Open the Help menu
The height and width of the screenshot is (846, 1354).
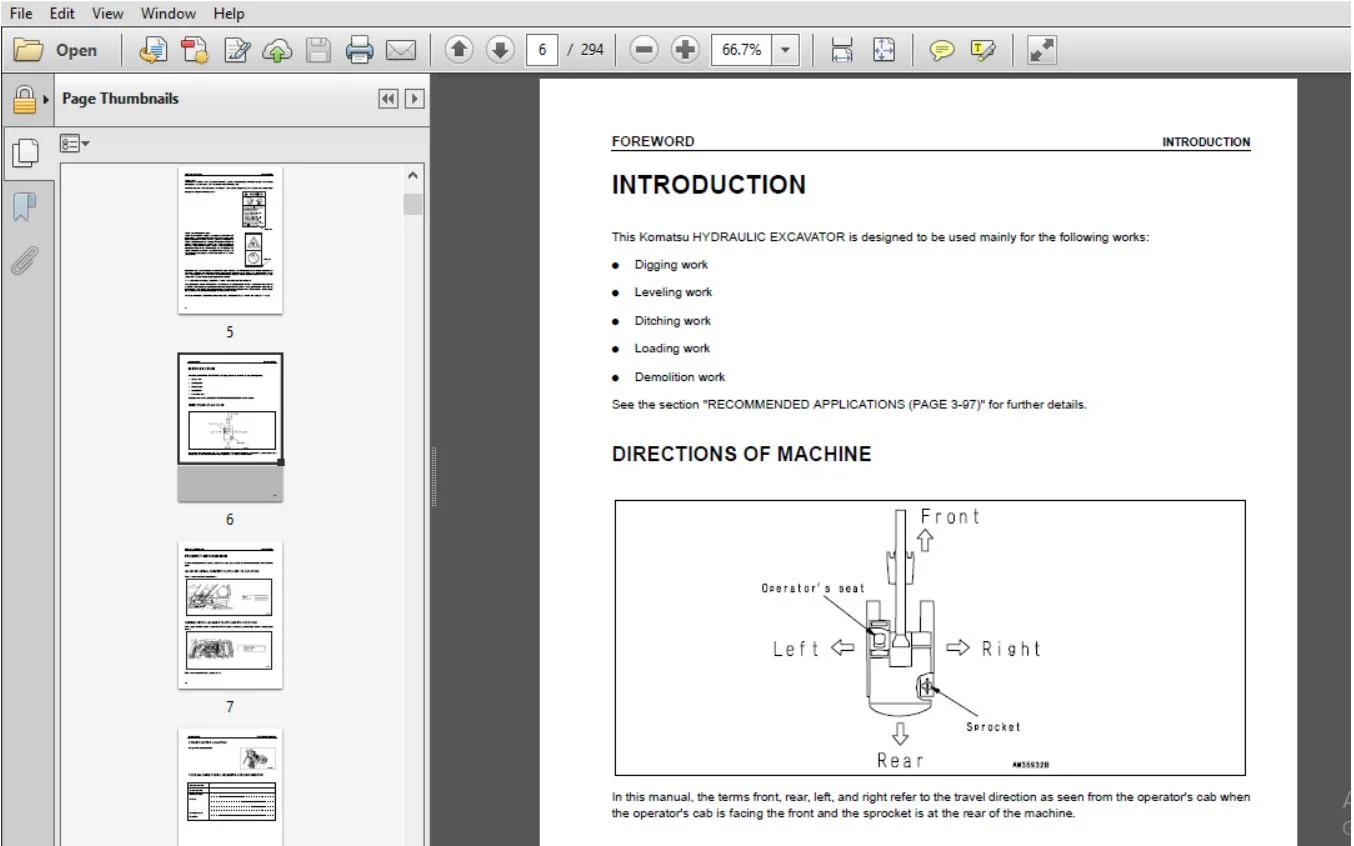click(x=228, y=13)
